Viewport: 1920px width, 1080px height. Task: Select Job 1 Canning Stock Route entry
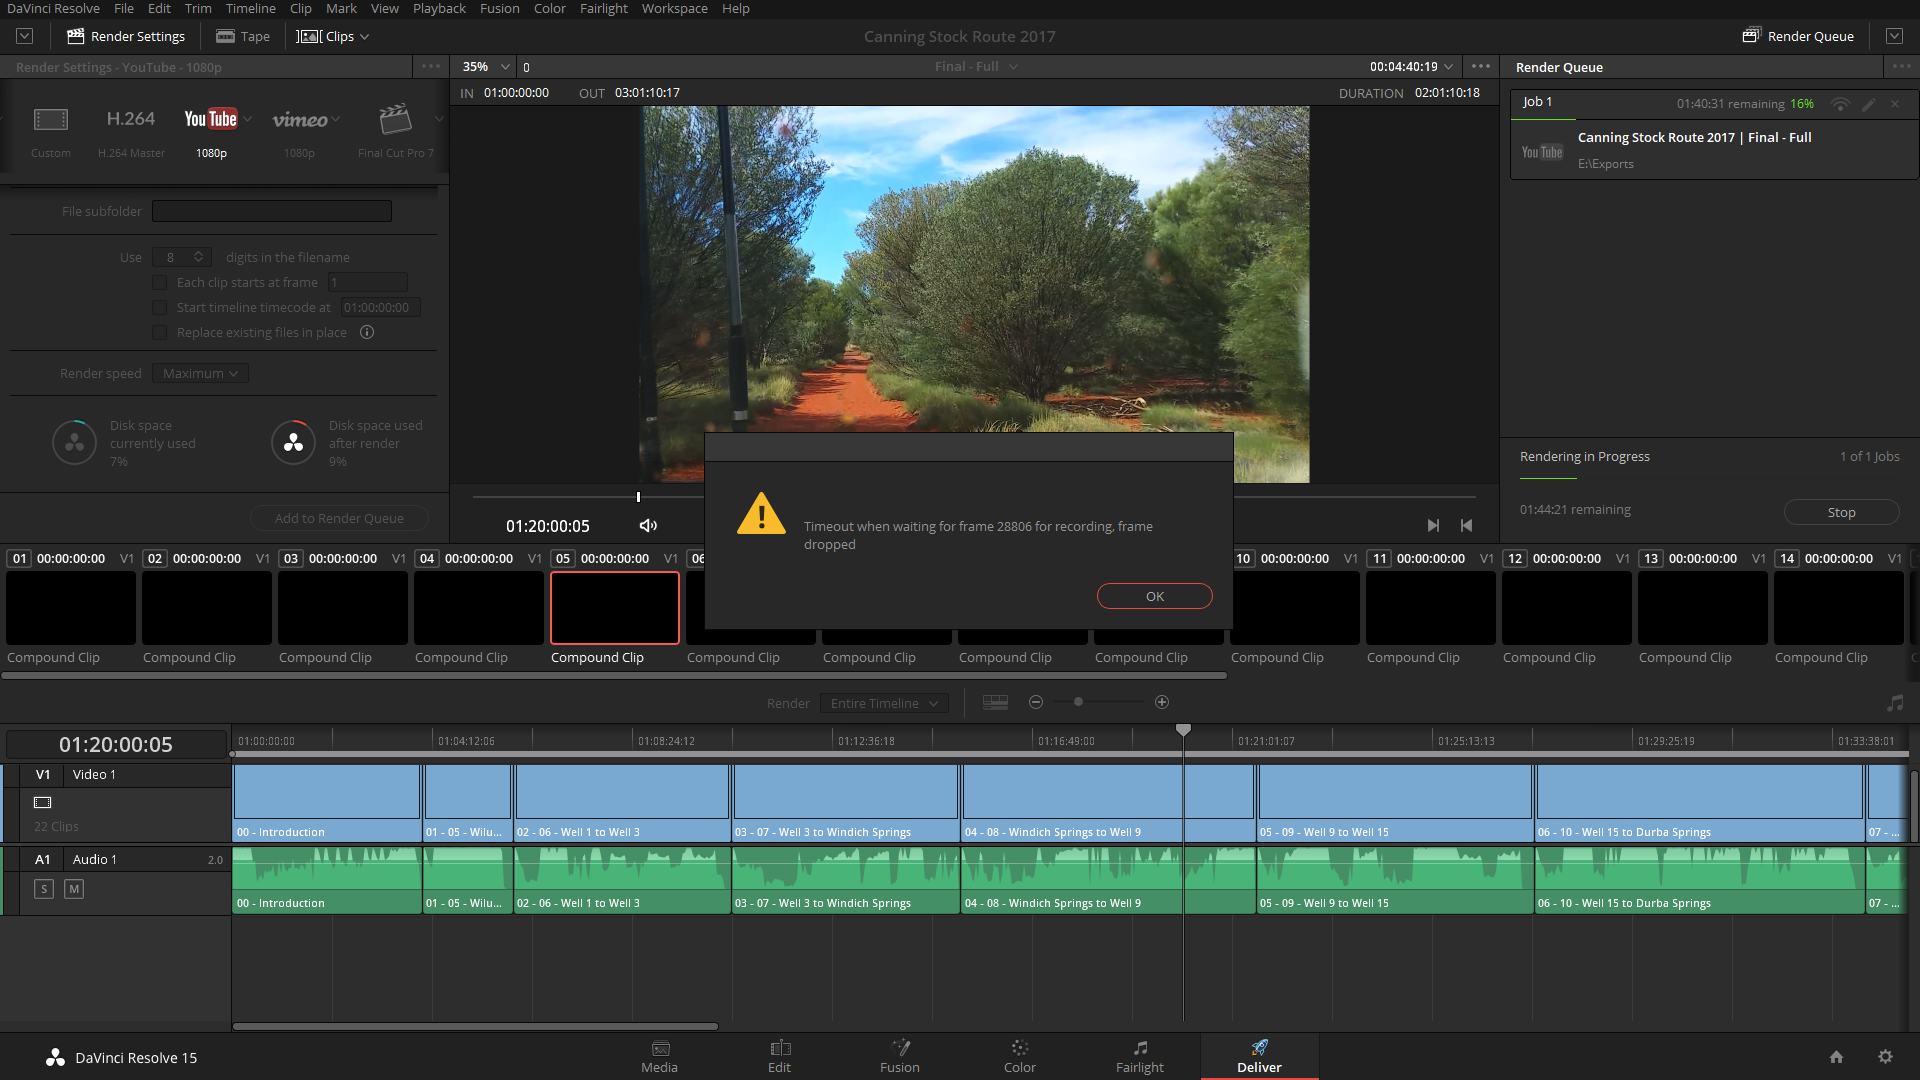[1714, 135]
